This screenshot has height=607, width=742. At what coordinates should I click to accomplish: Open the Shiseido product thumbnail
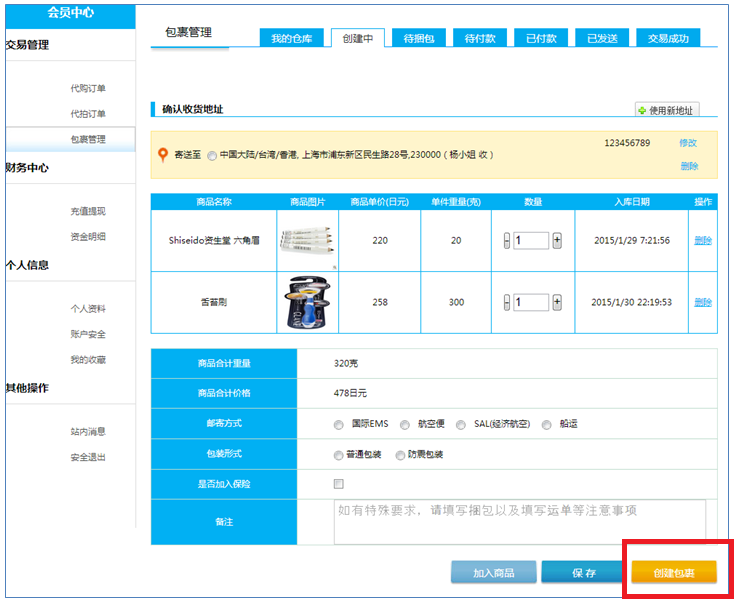point(308,241)
